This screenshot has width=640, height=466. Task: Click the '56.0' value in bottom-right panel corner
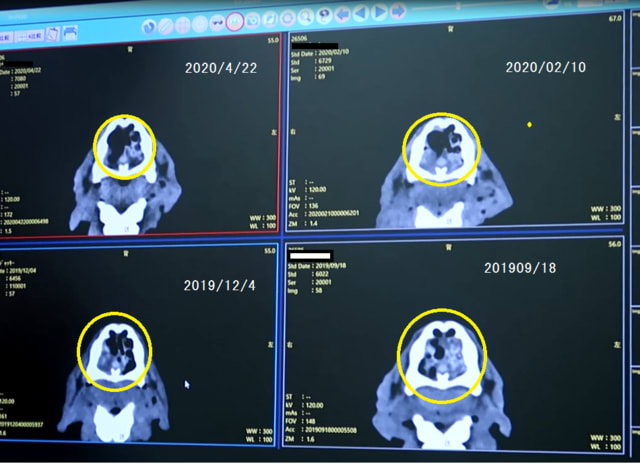coord(614,244)
